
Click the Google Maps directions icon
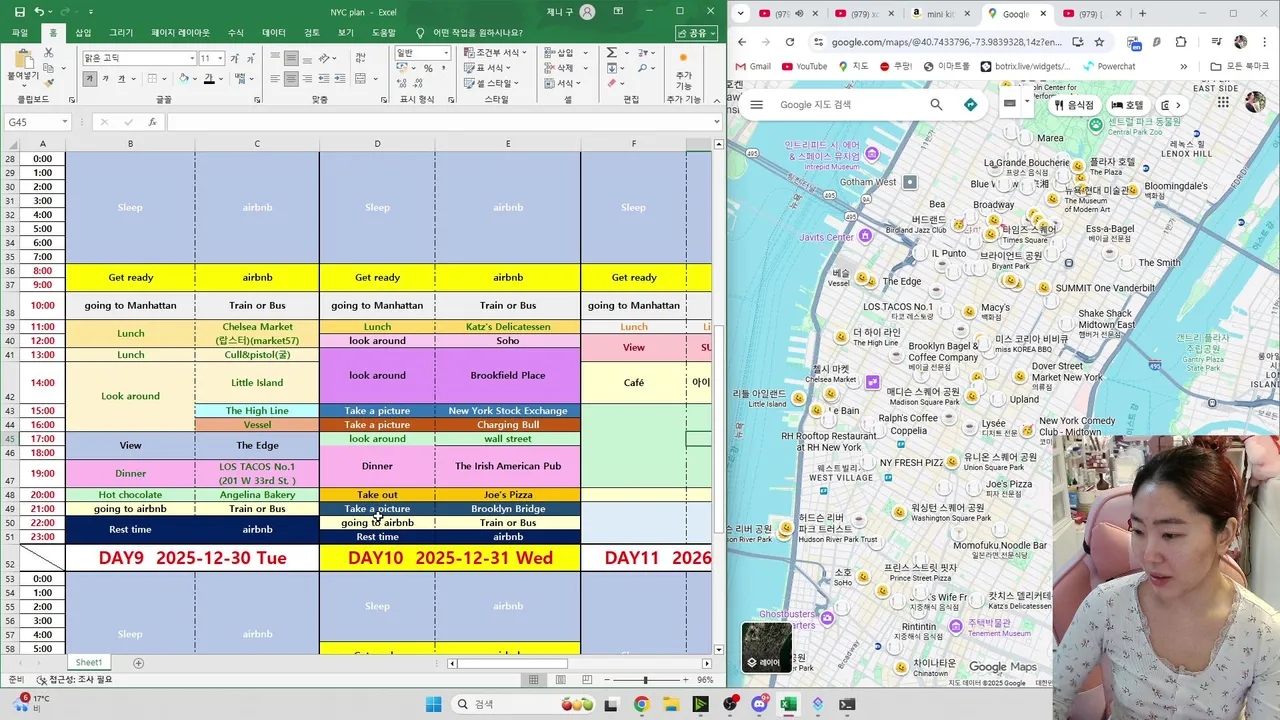pos(970,105)
